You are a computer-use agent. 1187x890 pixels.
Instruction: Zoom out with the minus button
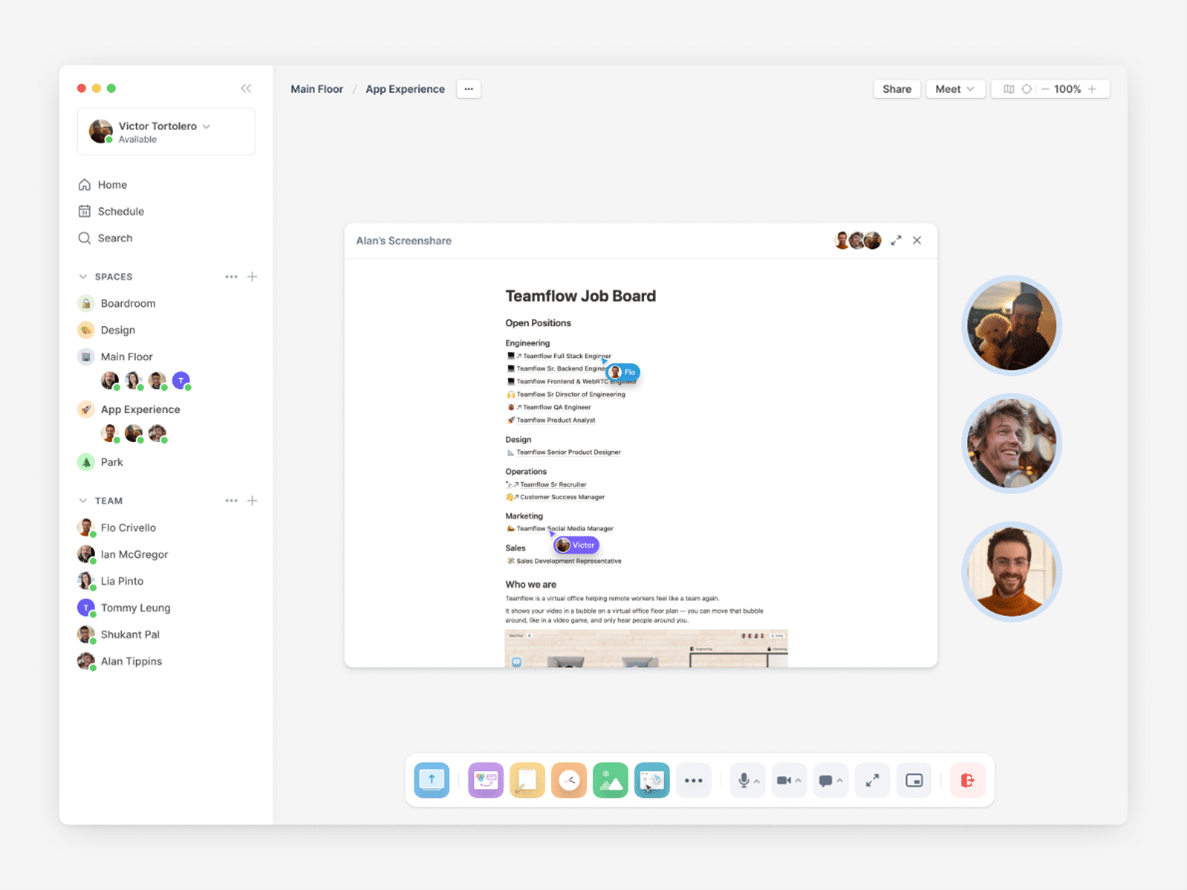pos(1045,89)
